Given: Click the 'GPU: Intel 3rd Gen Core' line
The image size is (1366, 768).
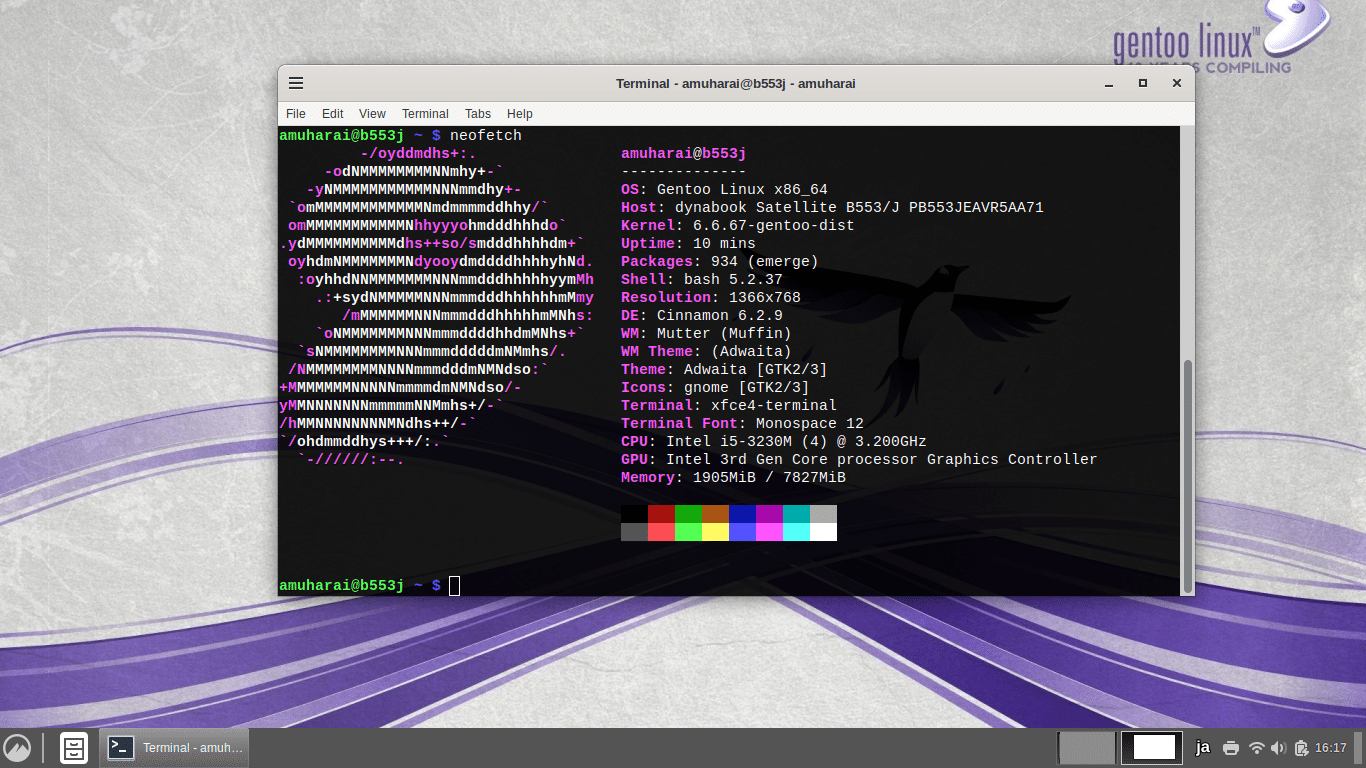Looking at the screenshot, I should tap(859, 459).
